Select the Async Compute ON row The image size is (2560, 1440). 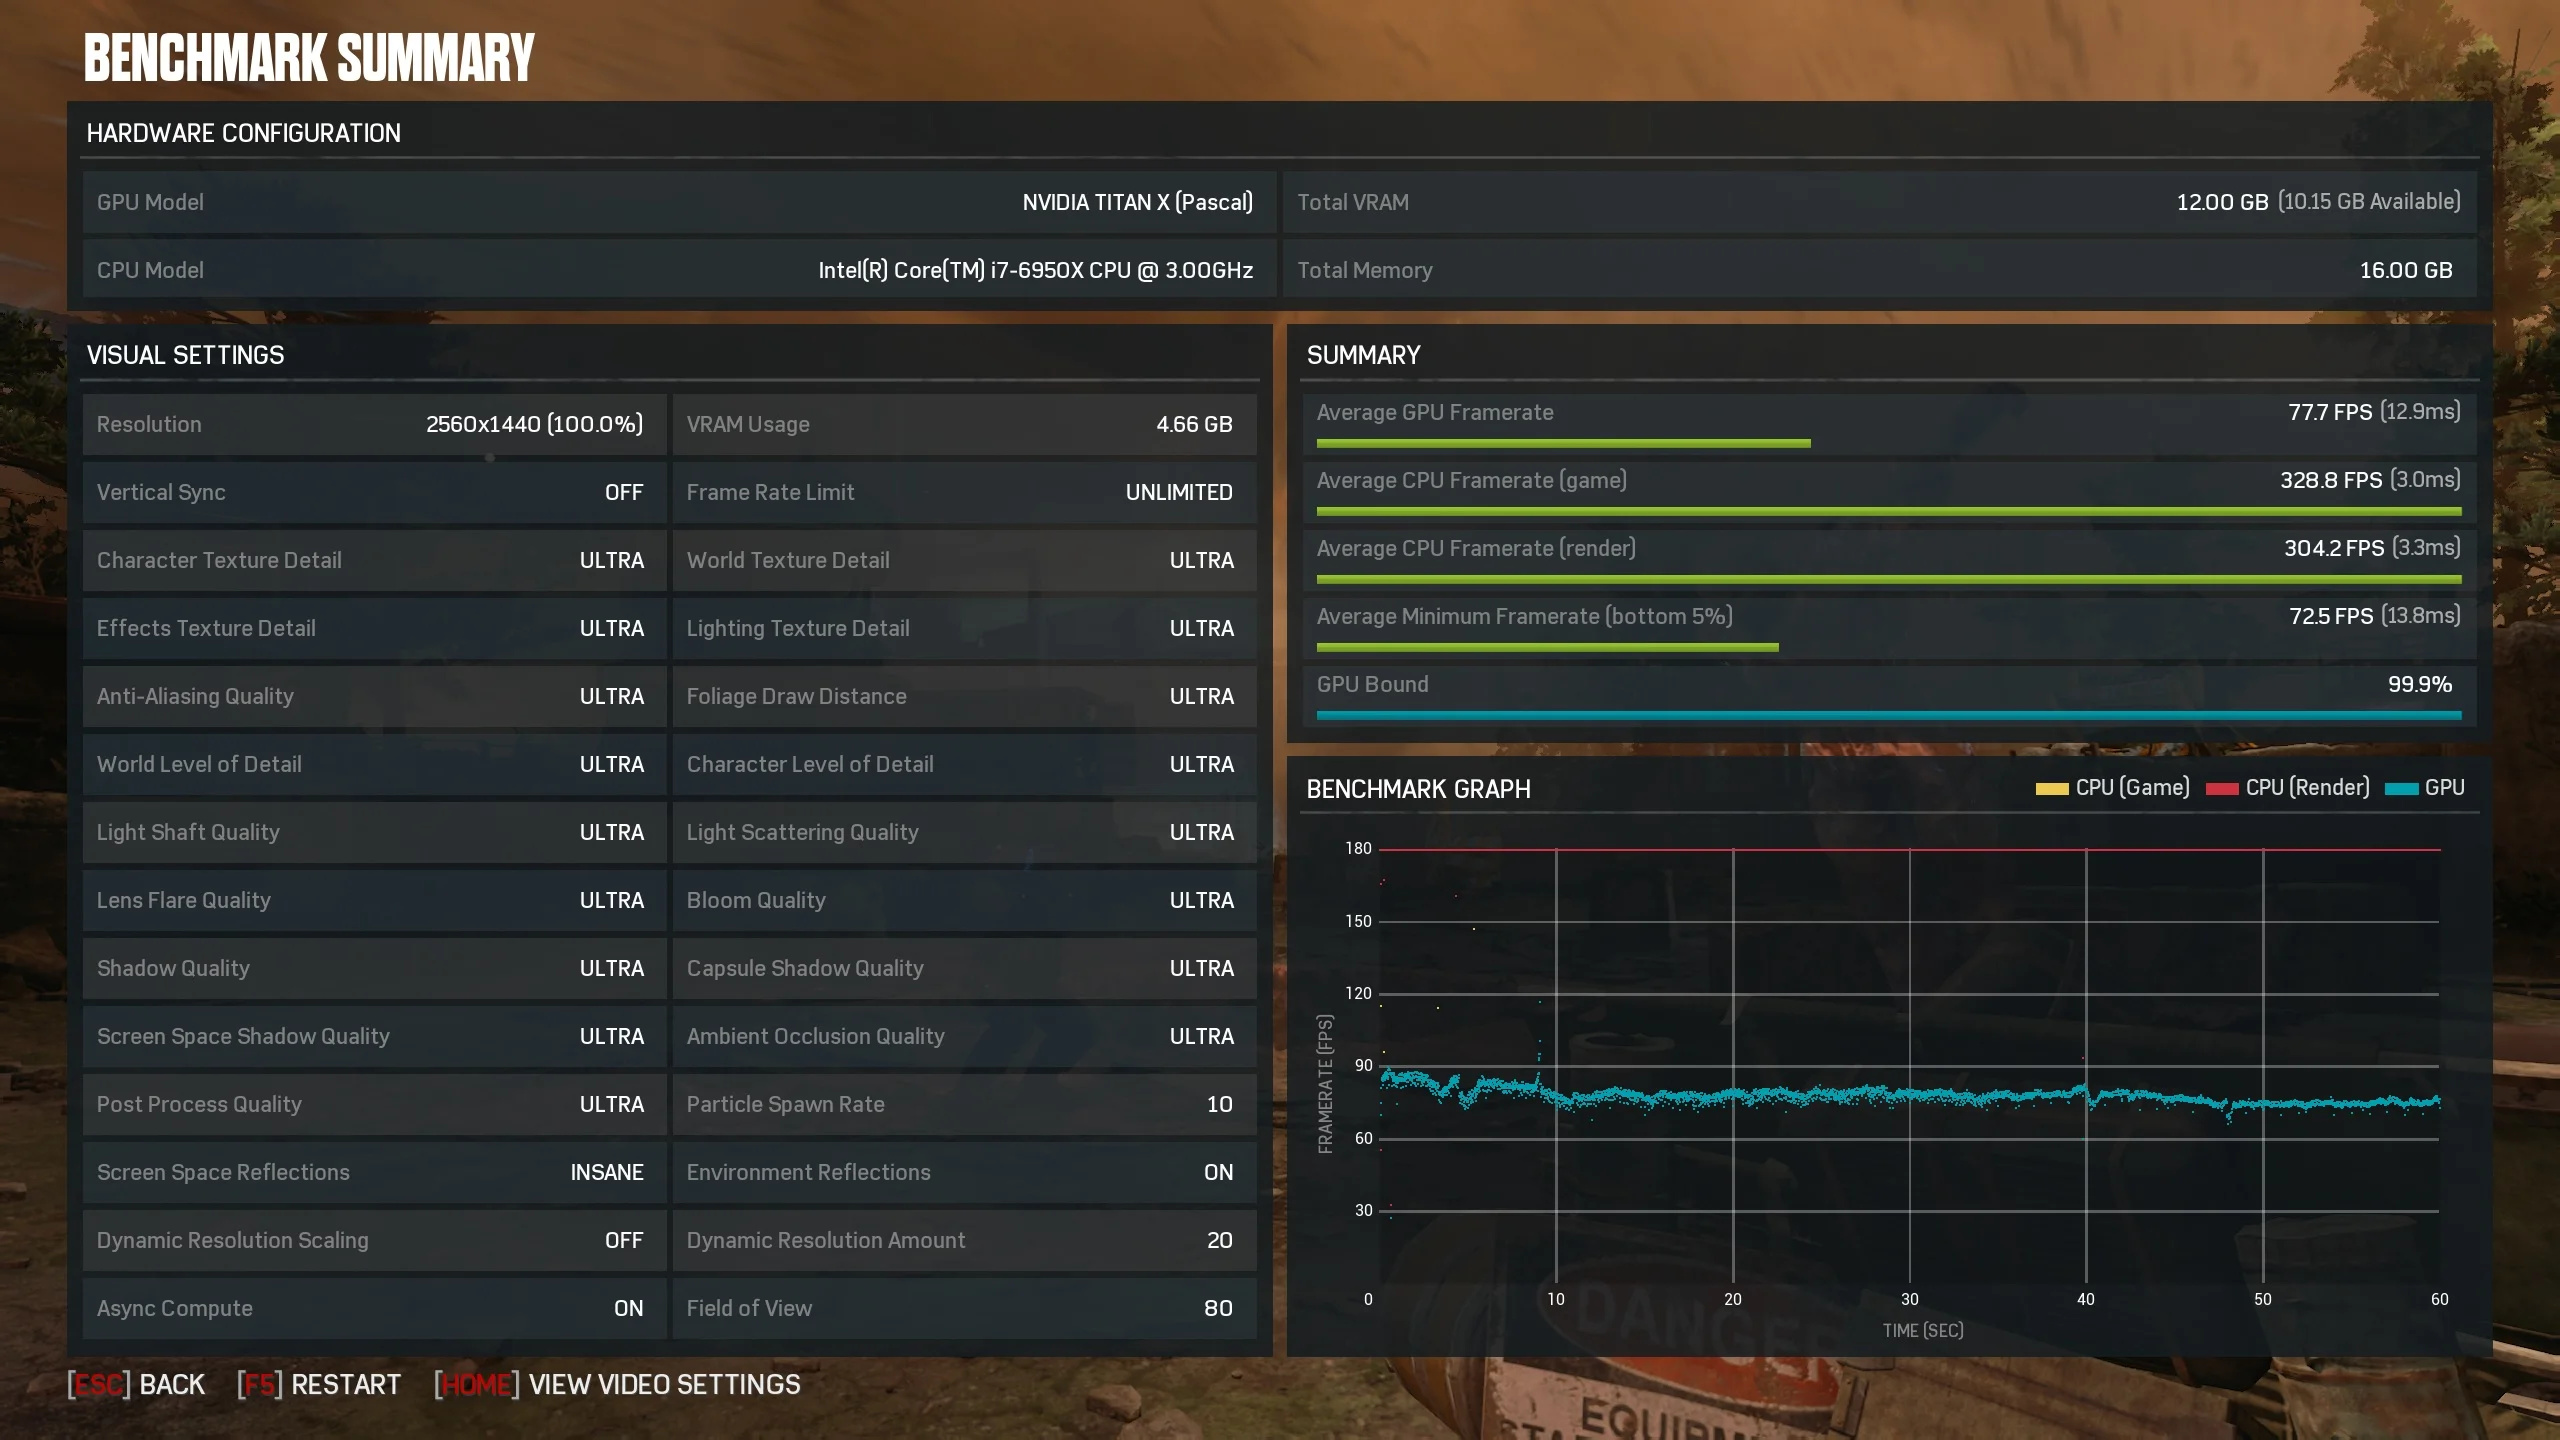pos(374,1309)
